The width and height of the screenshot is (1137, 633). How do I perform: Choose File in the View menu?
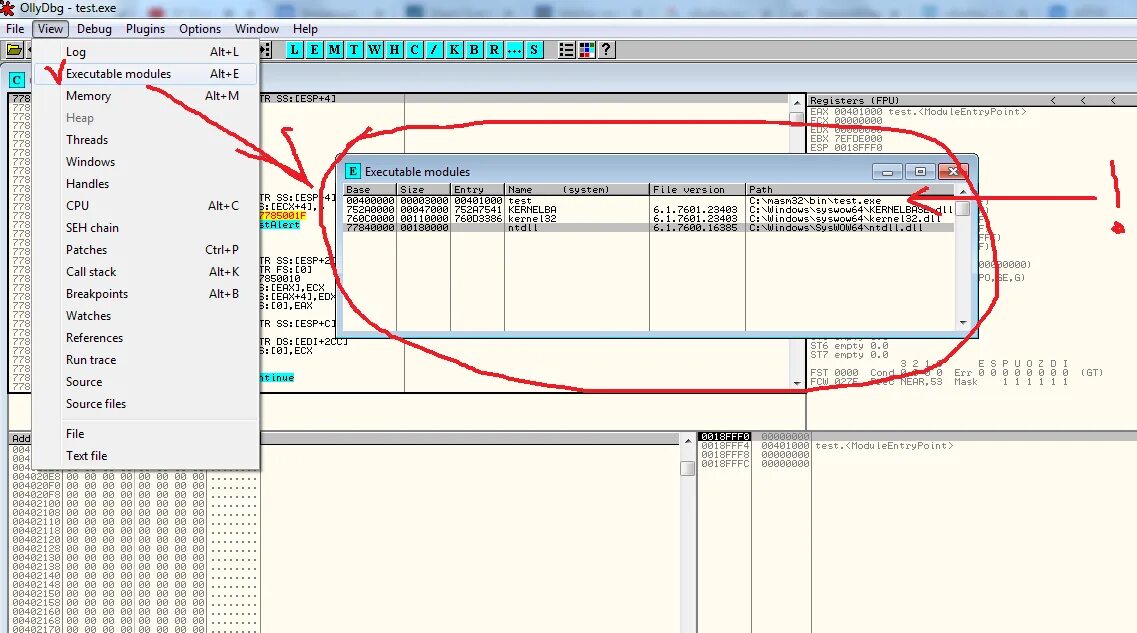point(146,434)
